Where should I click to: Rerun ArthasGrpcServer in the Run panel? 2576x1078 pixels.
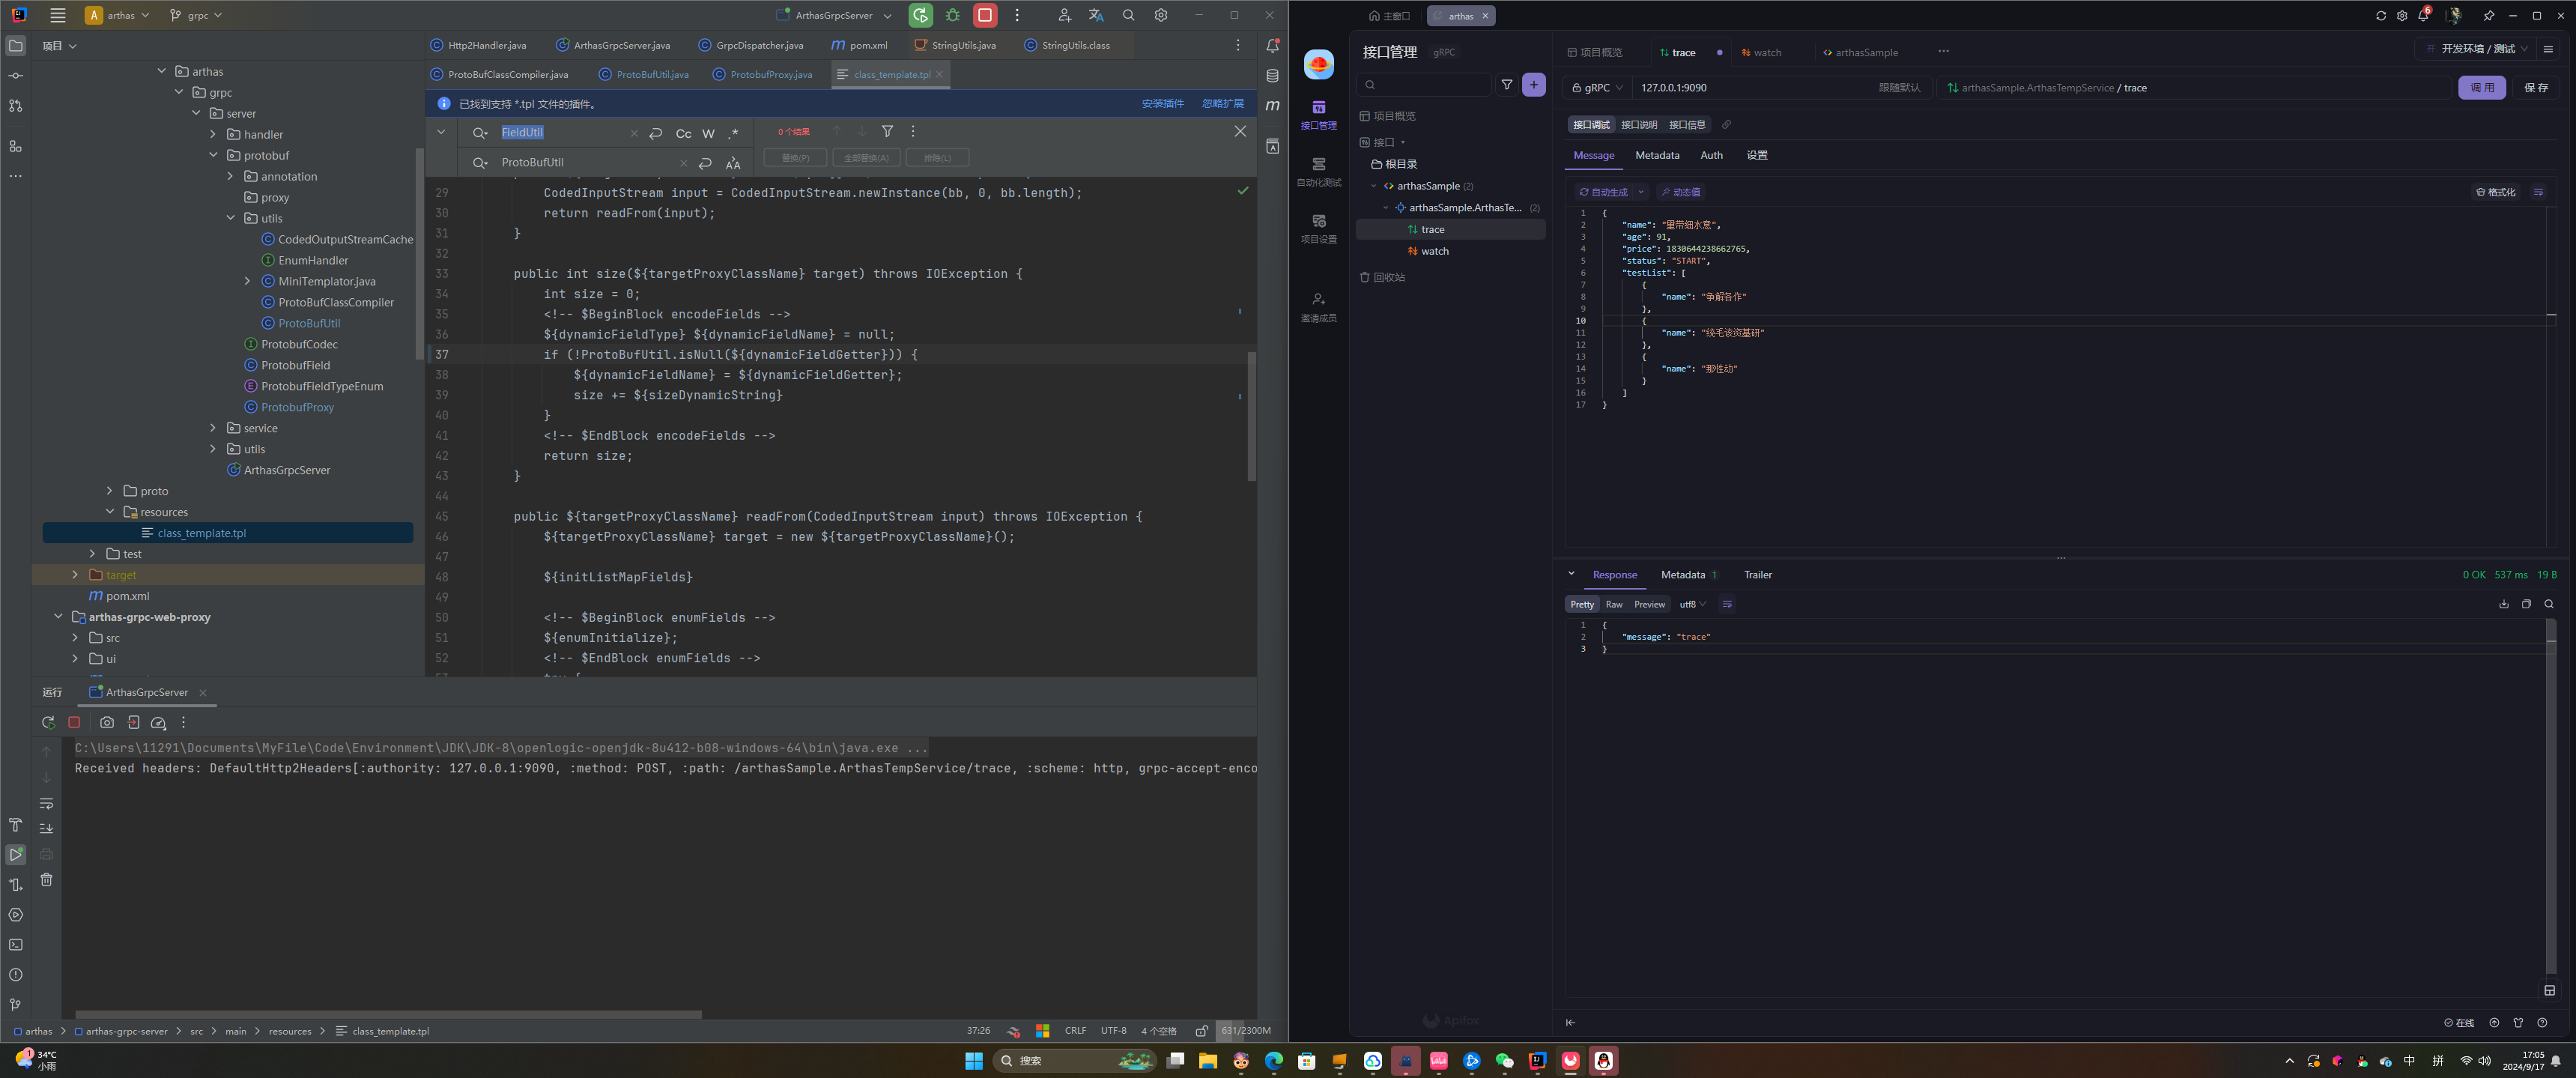pyautogui.click(x=48, y=722)
